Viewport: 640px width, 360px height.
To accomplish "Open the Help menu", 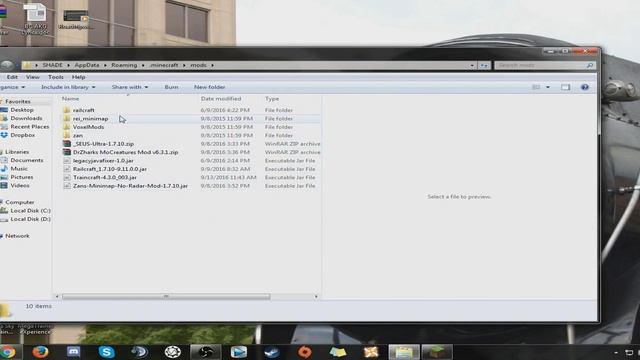I will (x=78, y=77).
